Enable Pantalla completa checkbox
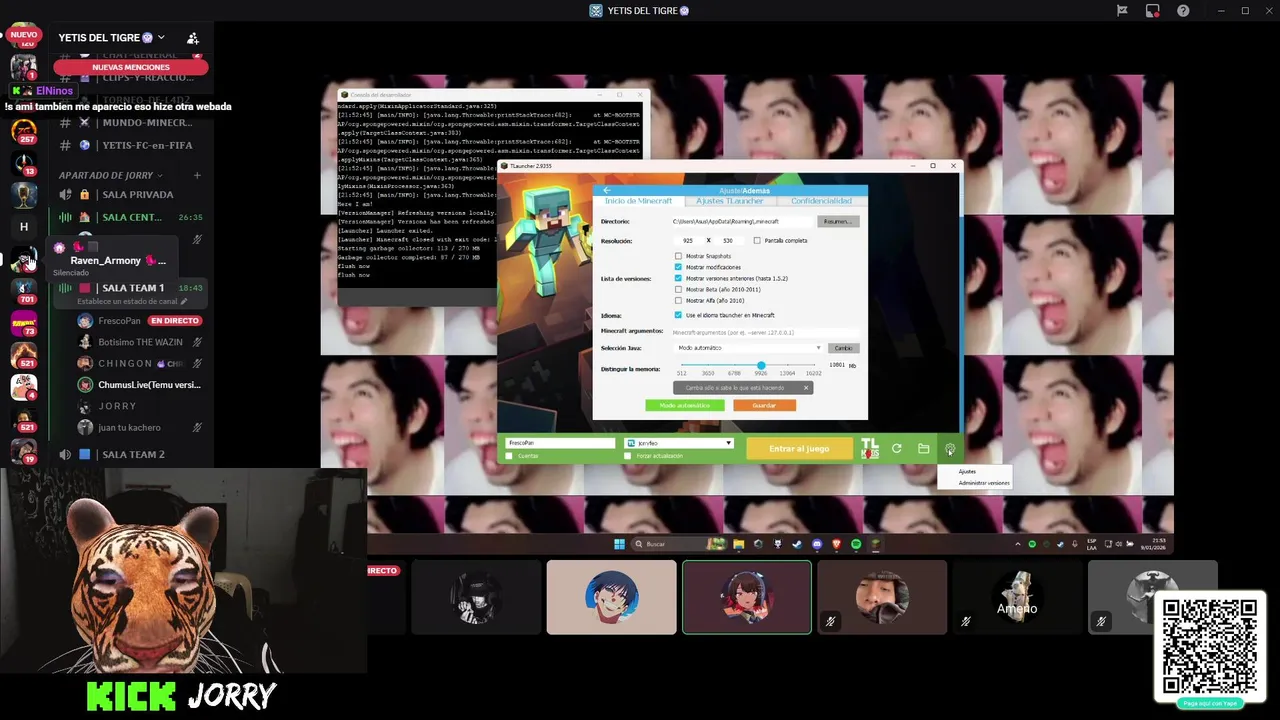The width and height of the screenshot is (1280, 720). coord(757,240)
